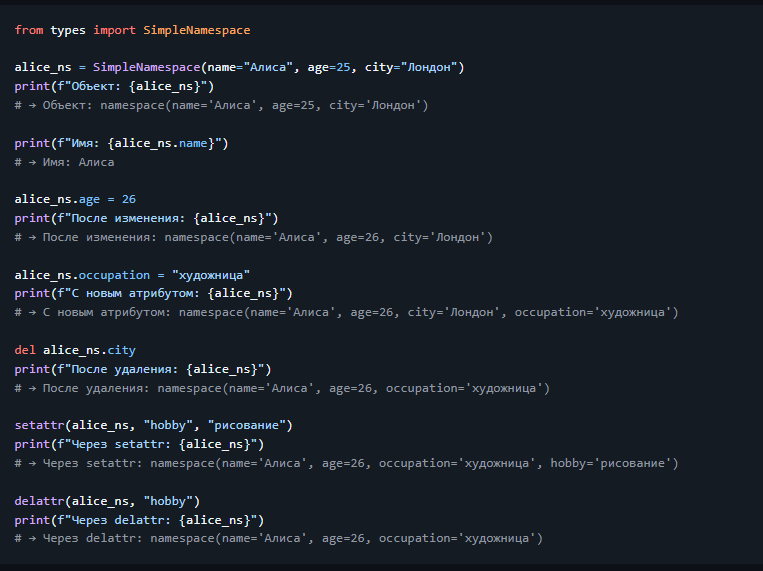Screen dimensions: 763x571
Task: Click the print line with "С новым атрибутом:"
Action: tap(153, 293)
